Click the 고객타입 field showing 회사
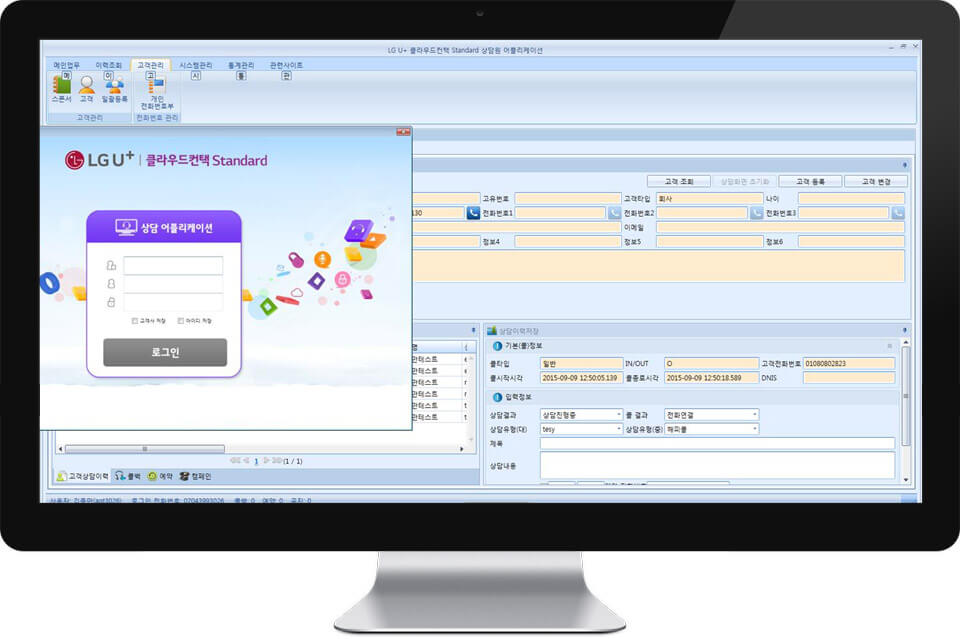This screenshot has height=639, width=960. (710, 198)
